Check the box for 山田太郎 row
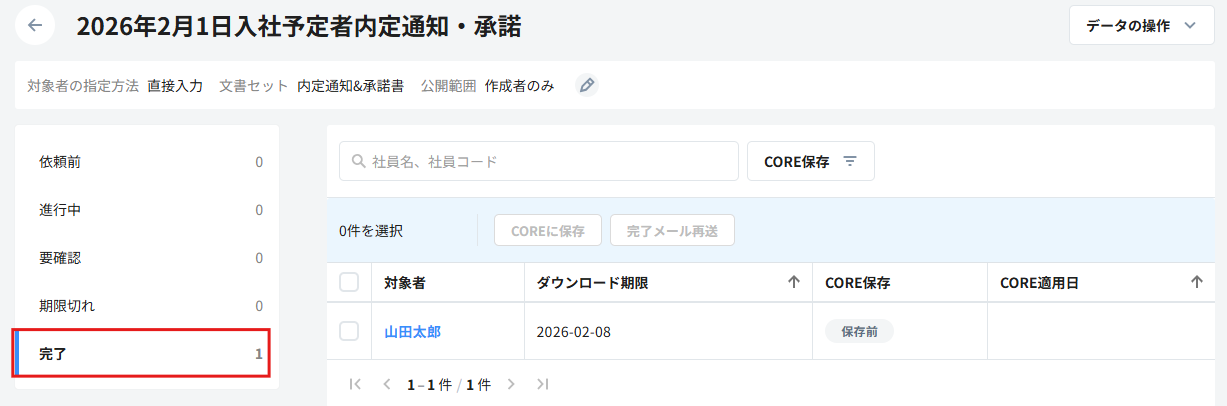This screenshot has height=406, width=1227. [349, 331]
